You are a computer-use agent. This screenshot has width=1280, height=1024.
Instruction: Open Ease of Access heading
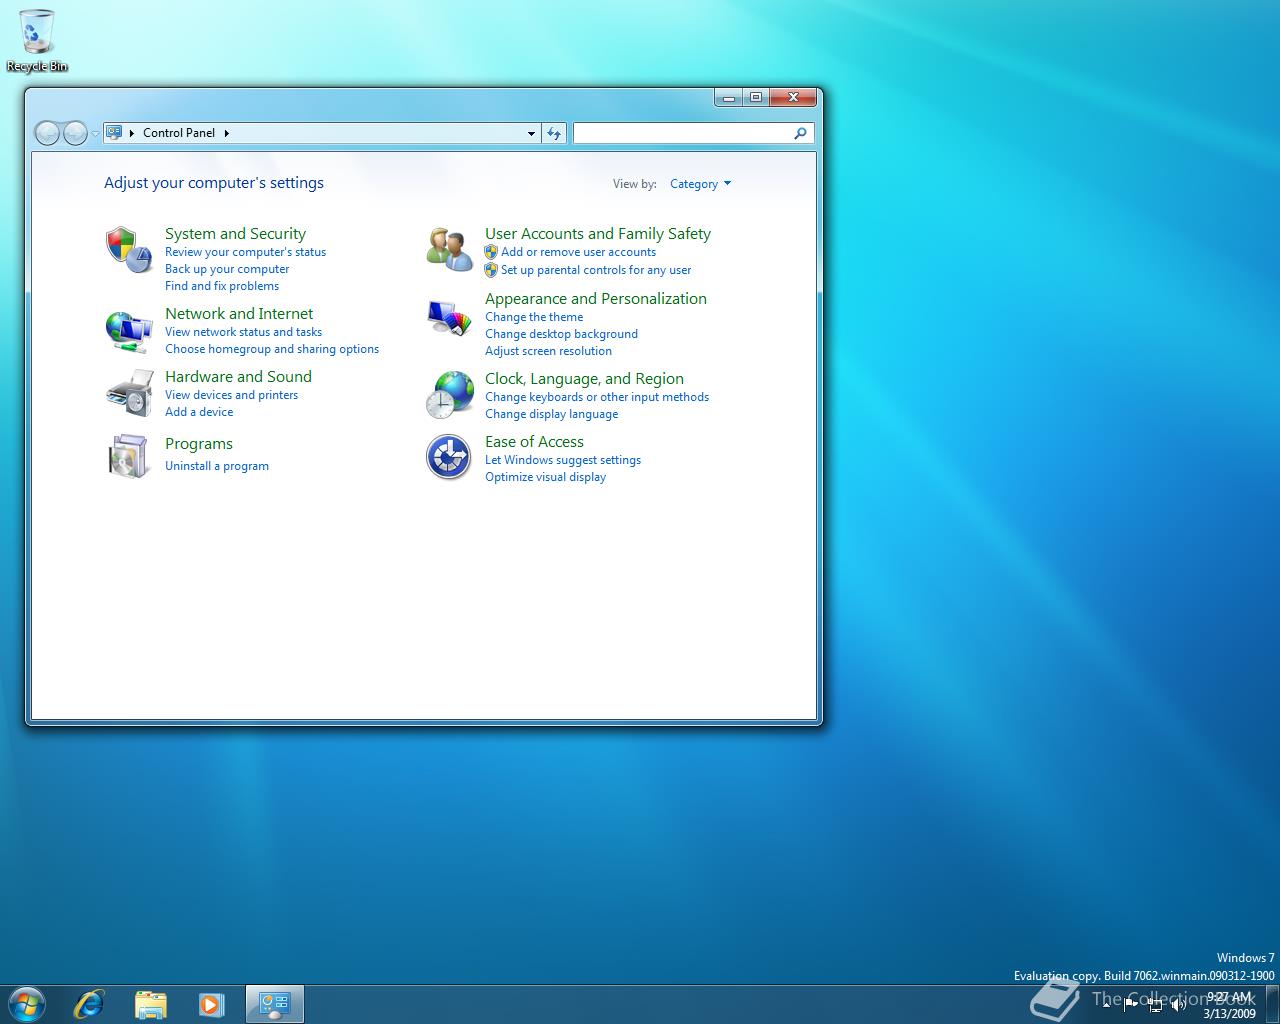[x=534, y=441]
